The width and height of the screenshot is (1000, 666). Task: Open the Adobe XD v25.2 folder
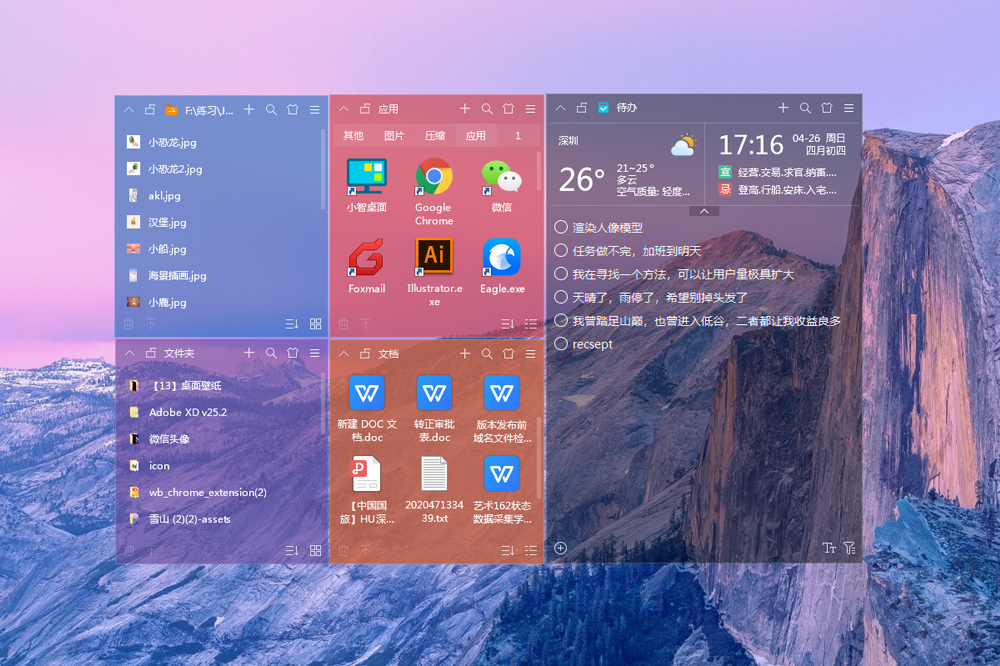coord(187,412)
